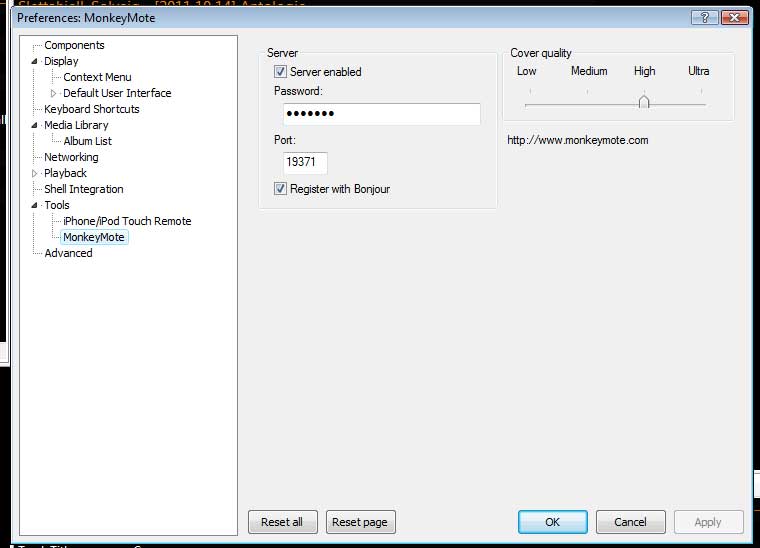Click the Apply button
Viewport: 760px width, 548px height.
point(708,522)
